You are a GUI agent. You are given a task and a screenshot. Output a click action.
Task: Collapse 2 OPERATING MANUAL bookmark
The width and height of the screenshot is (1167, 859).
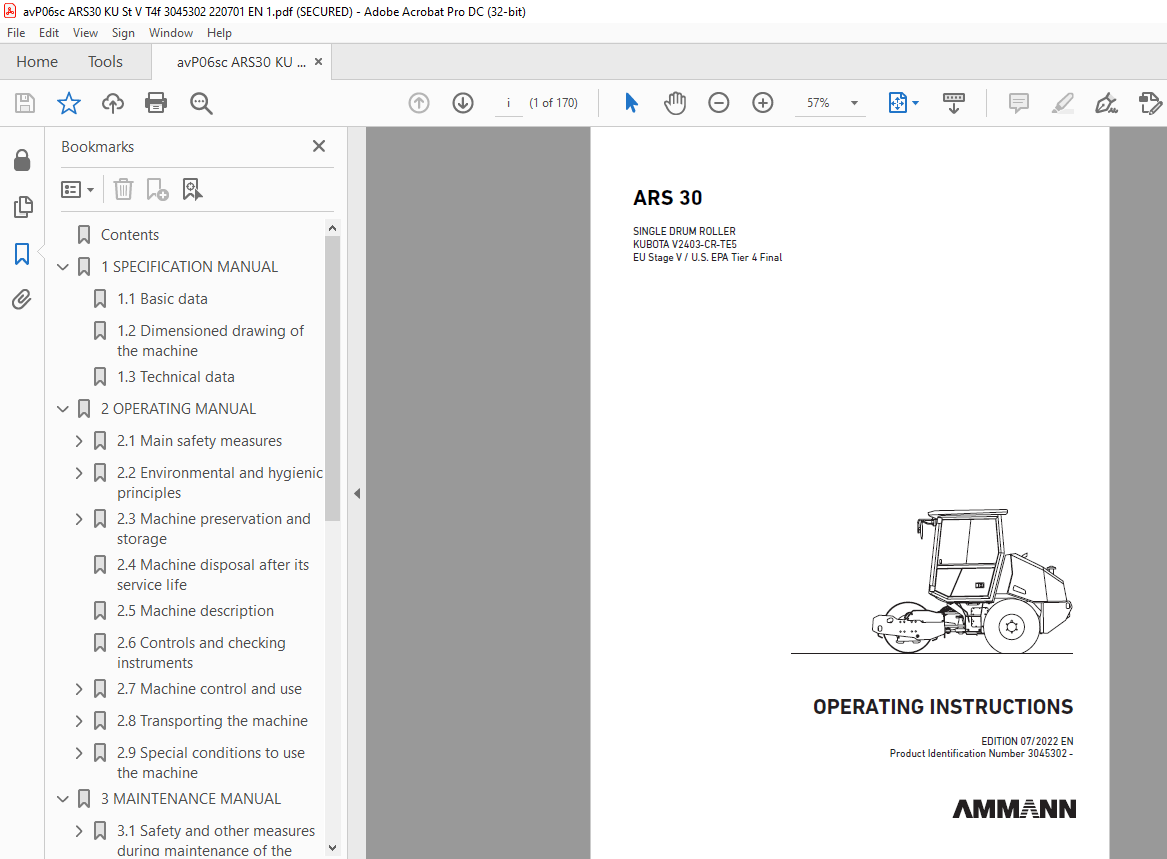63,409
